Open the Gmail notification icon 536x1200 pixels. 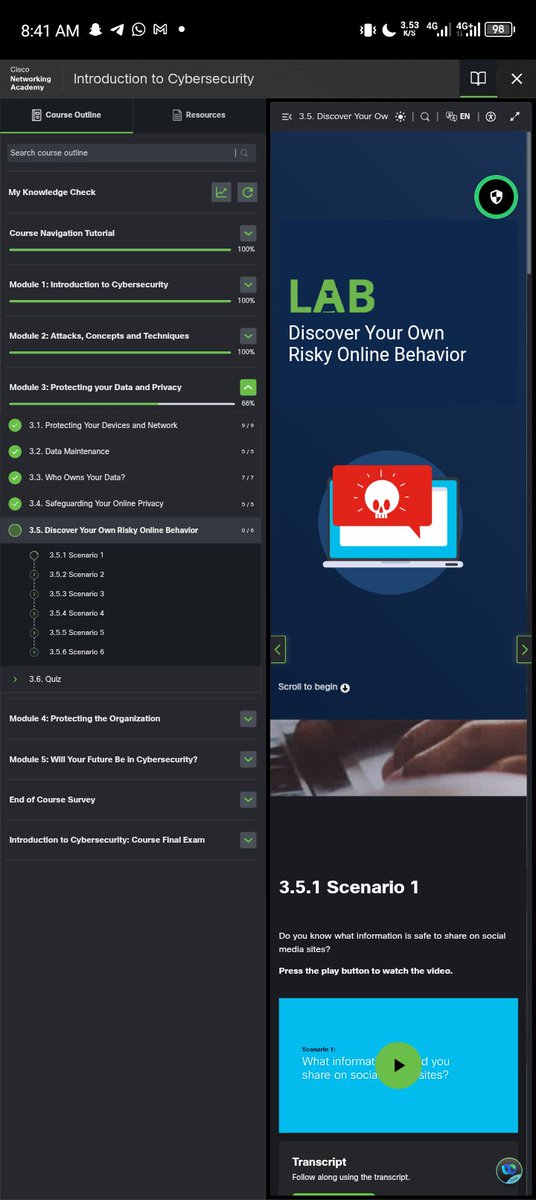(160, 30)
